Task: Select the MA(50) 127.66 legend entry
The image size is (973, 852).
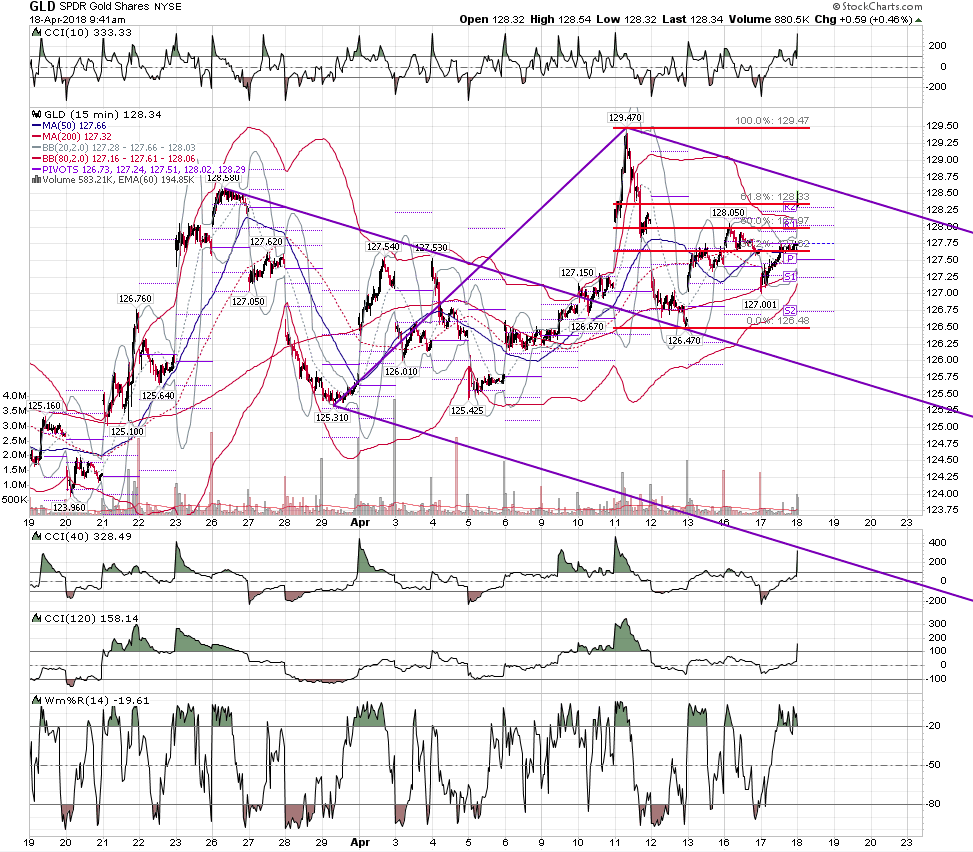Action: point(70,126)
